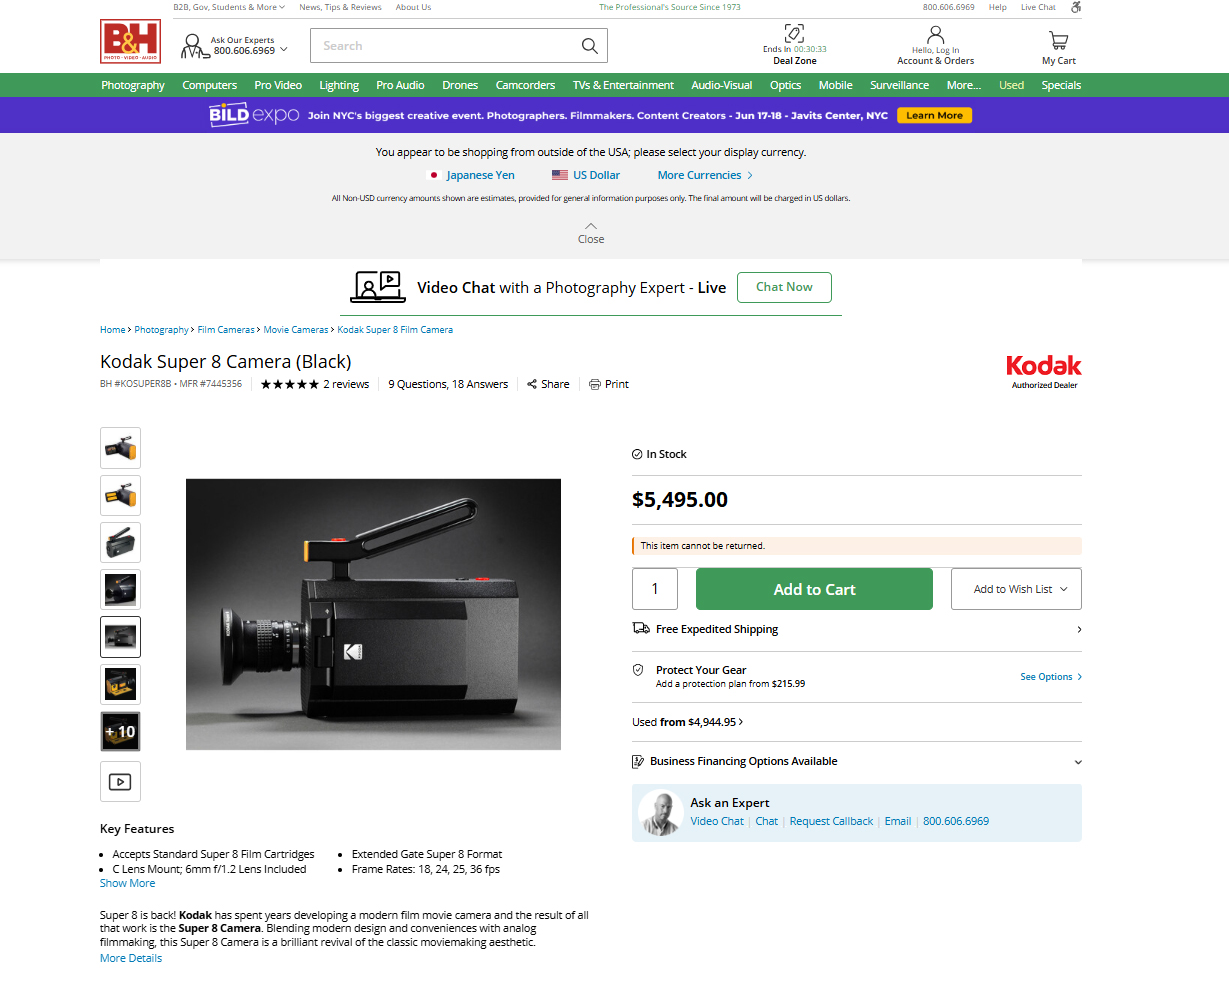
Task: Open Used from $4,944.95 options
Action: coord(688,722)
